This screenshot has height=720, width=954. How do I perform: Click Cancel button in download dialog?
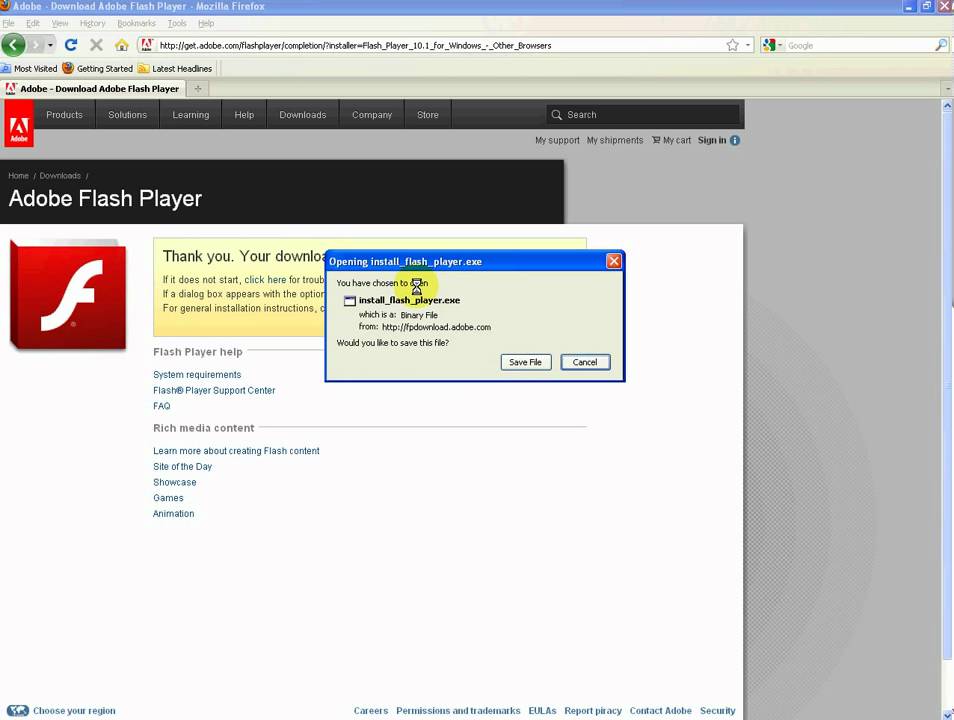[x=585, y=362]
